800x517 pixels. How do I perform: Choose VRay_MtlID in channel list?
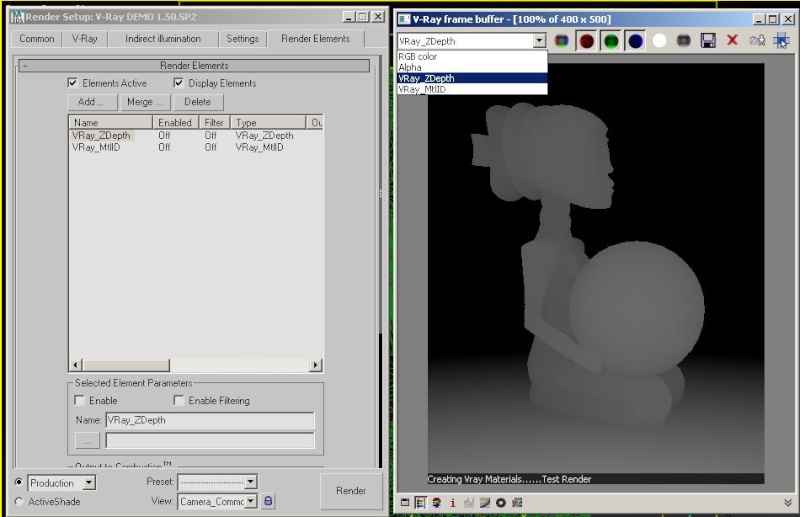(472, 89)
